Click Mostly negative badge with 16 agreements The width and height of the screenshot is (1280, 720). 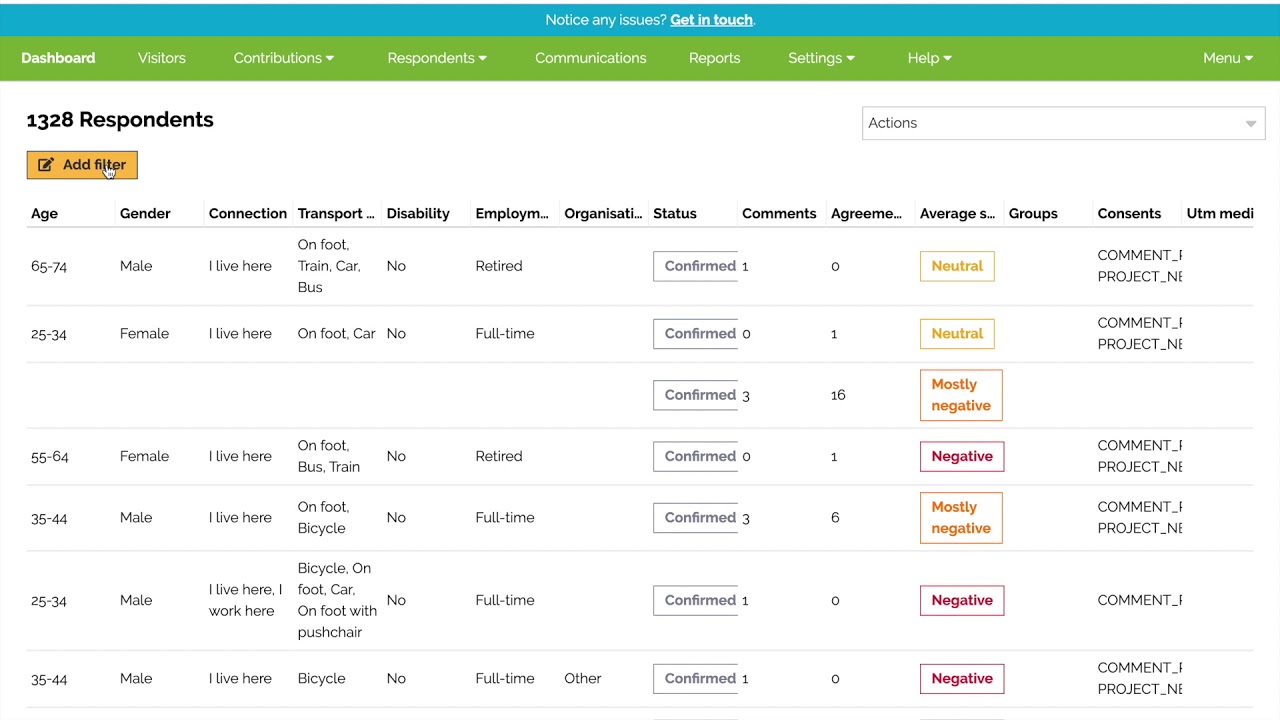coord(961,395)
